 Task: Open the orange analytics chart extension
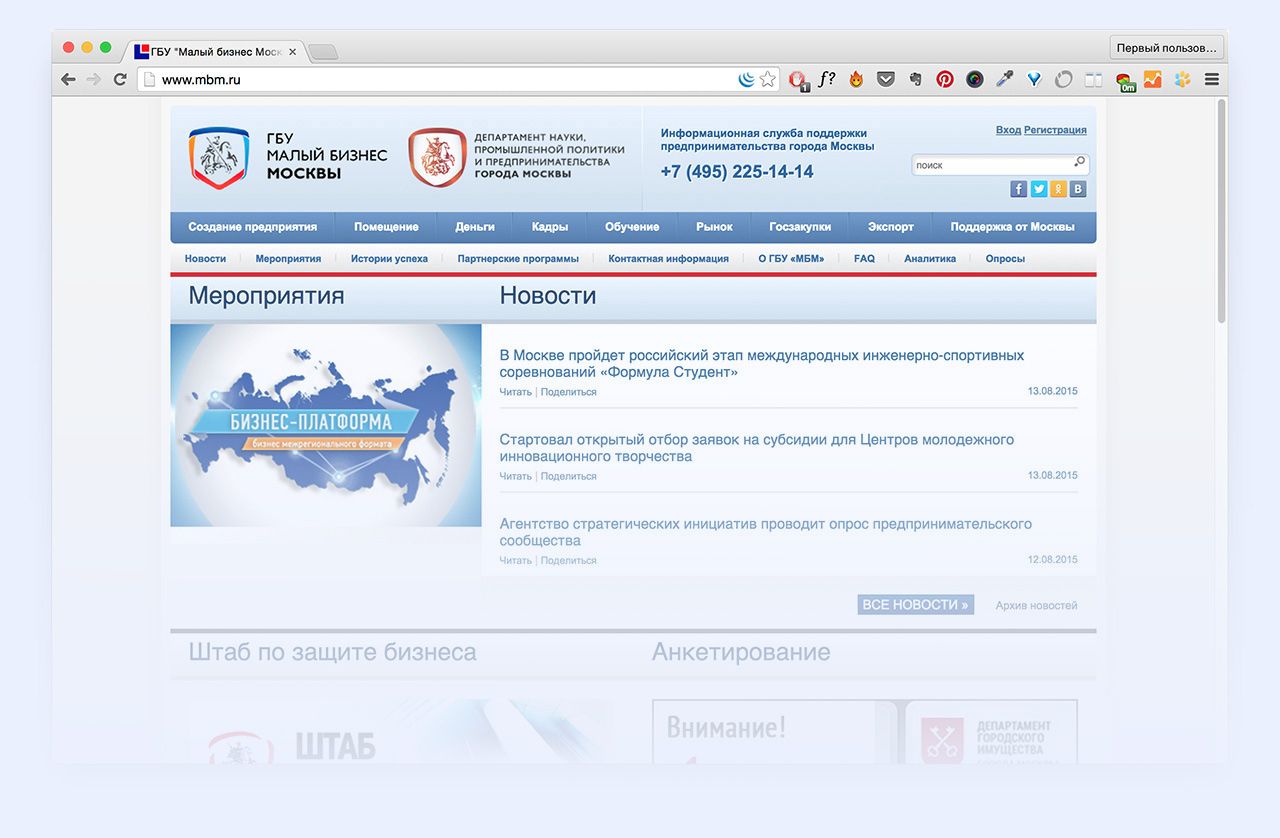click(x=1152, y=79)
